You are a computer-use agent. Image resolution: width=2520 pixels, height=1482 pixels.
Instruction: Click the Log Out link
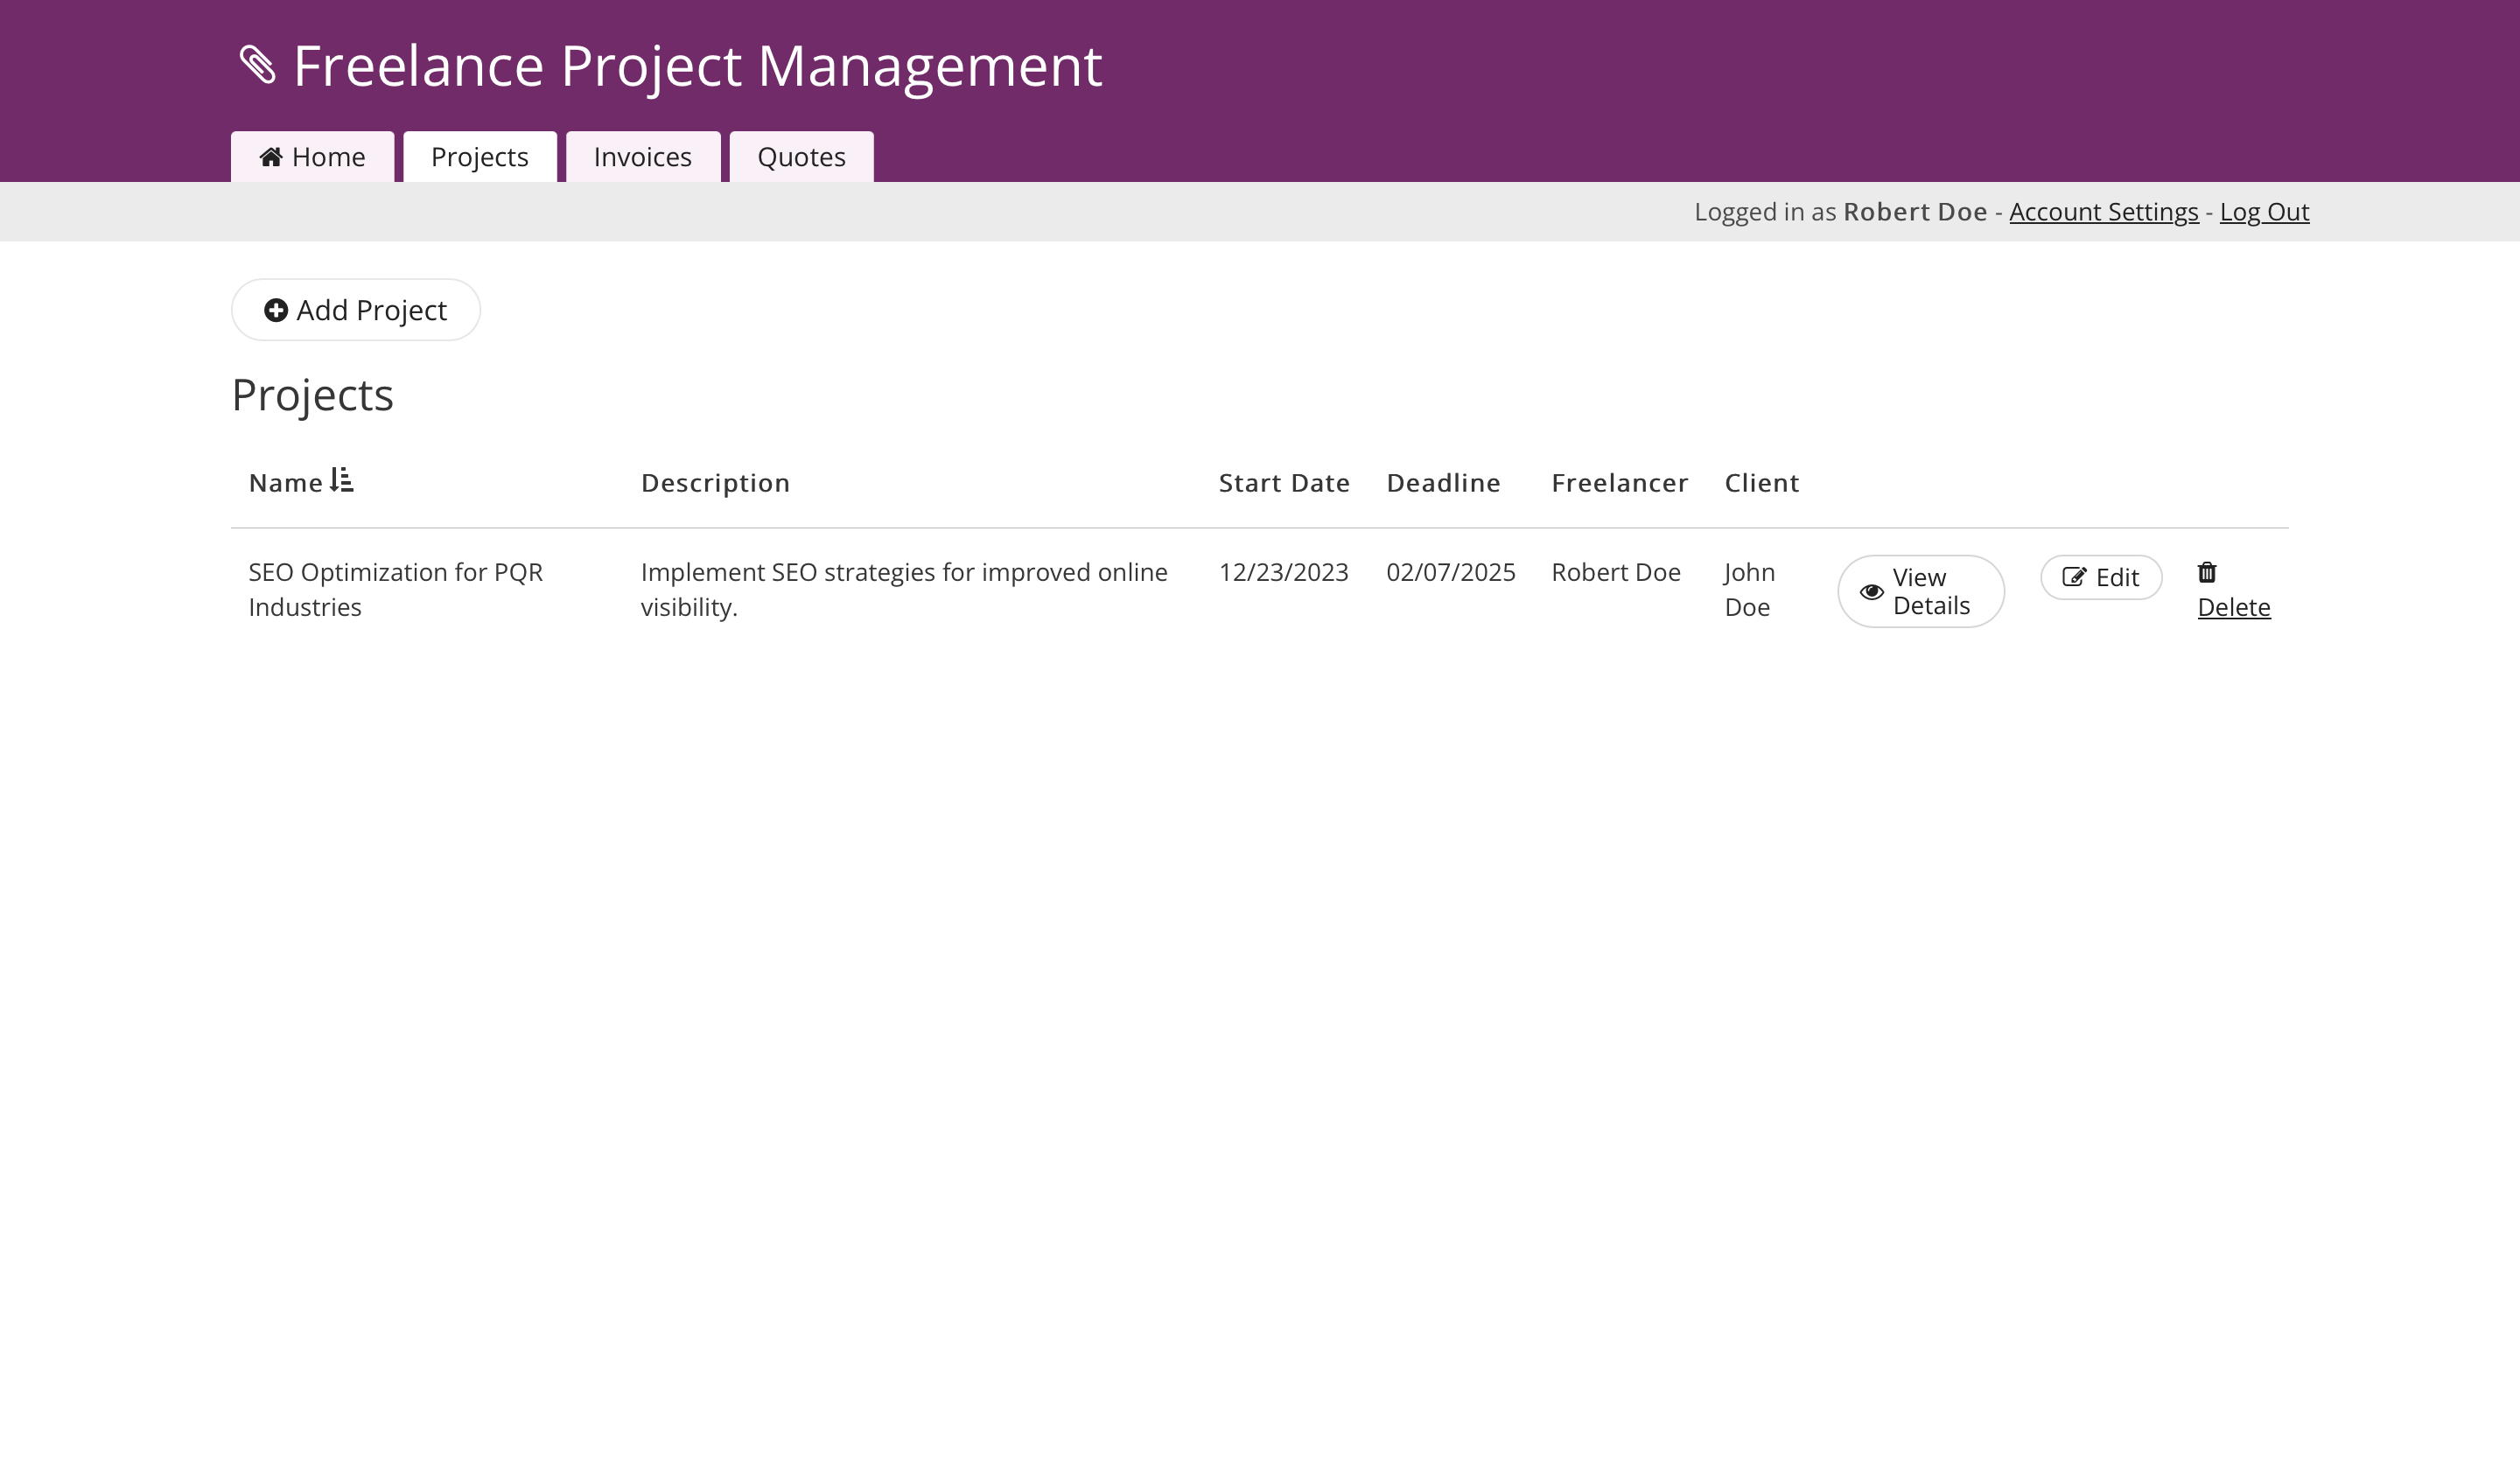point(2264,212)
